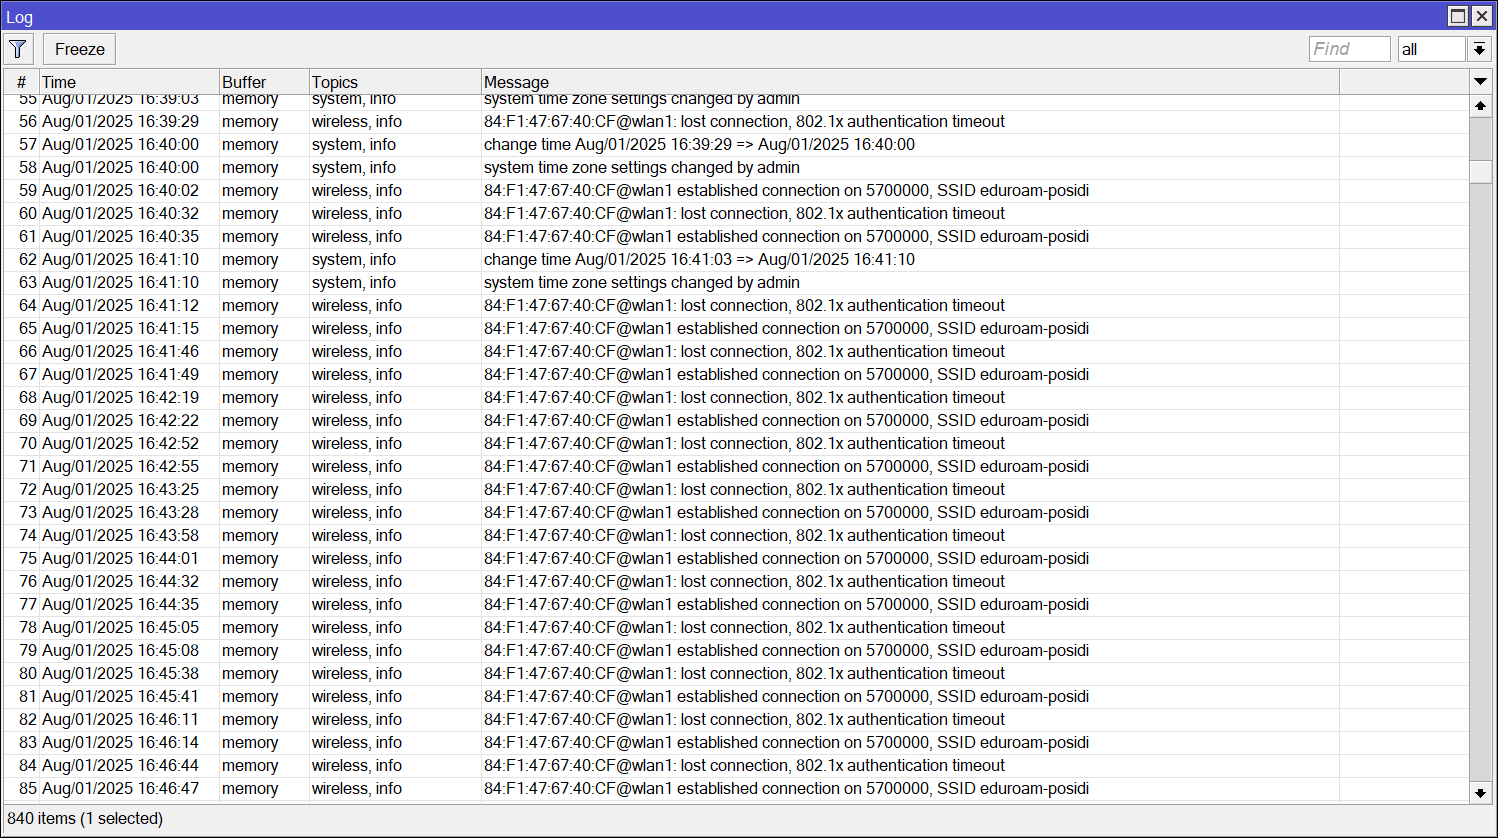Click row 81 established connection message

(786, 696)
